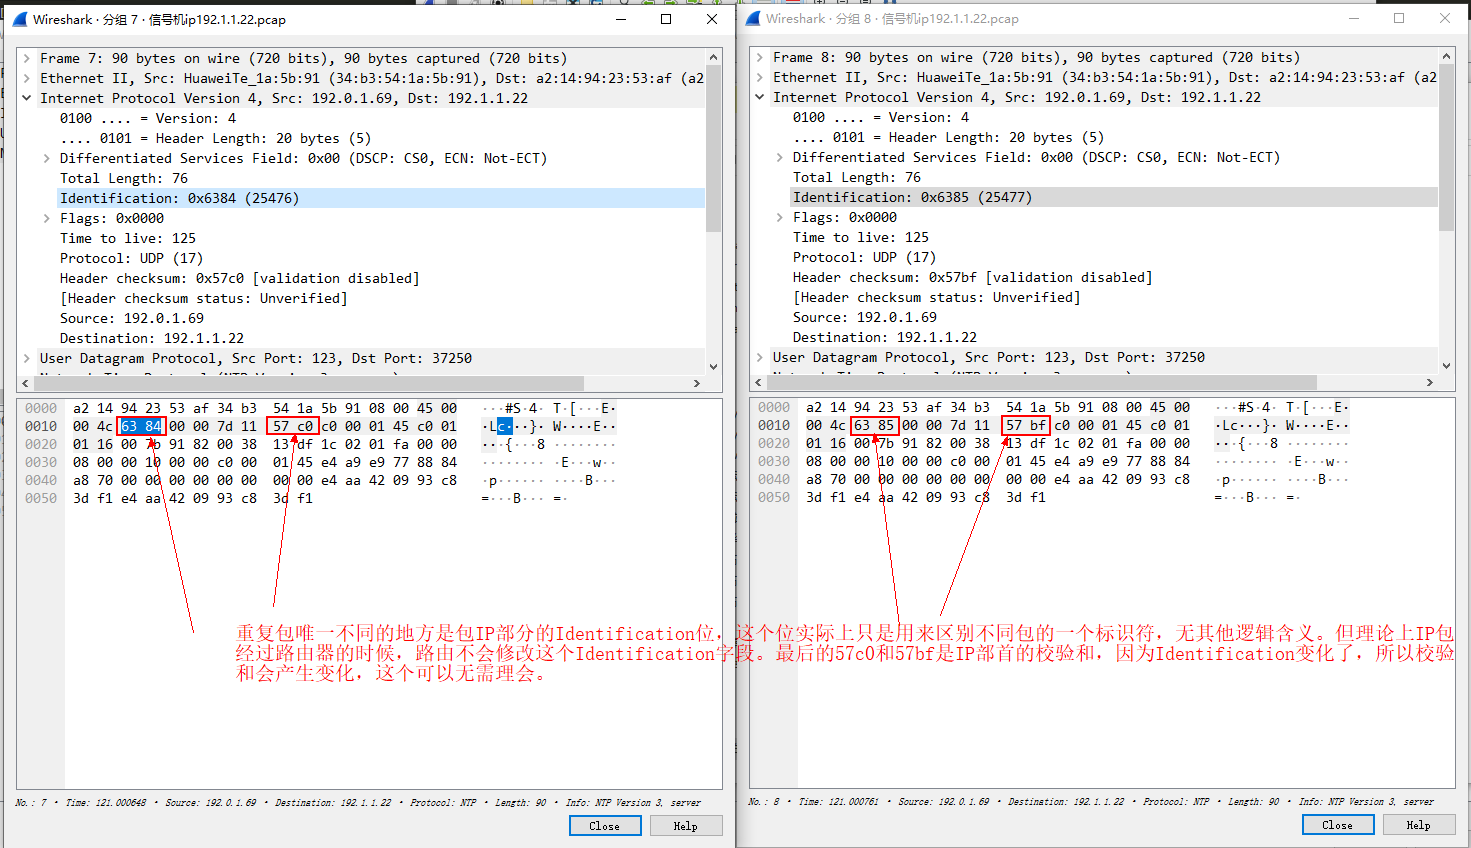Click status line No. 8 in right window

[1091, 802]
